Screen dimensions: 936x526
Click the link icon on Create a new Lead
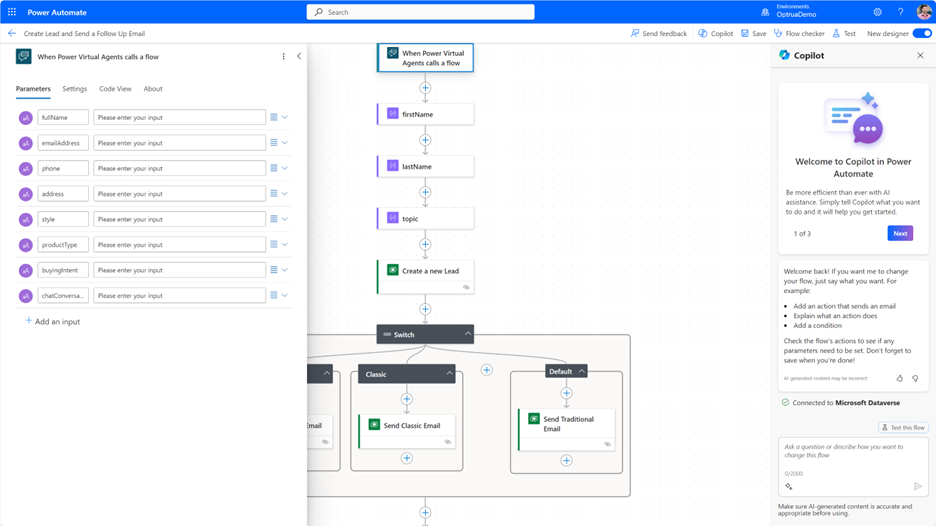466,287
